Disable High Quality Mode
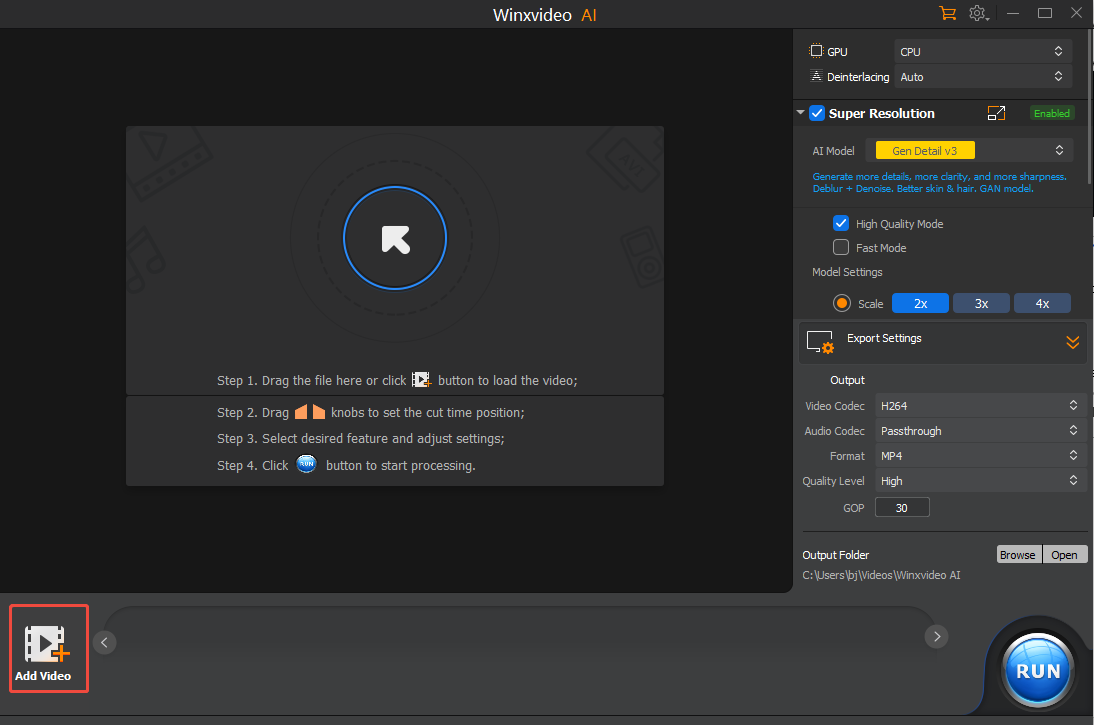1094x725 pixels. click(x=841, y=223)
